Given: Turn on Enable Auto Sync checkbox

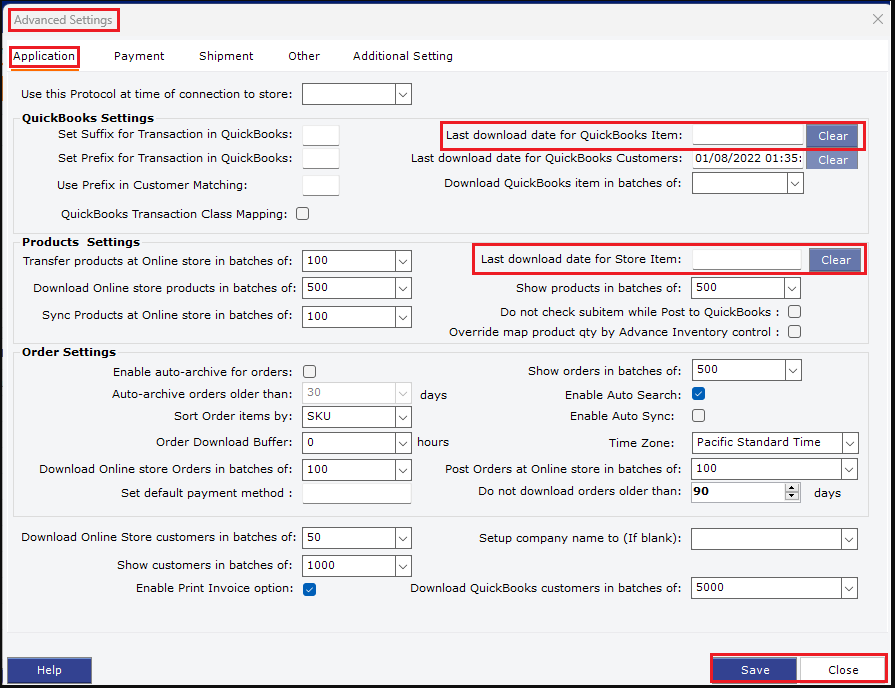Looking at the screenshot, I should tap(699, 416).
